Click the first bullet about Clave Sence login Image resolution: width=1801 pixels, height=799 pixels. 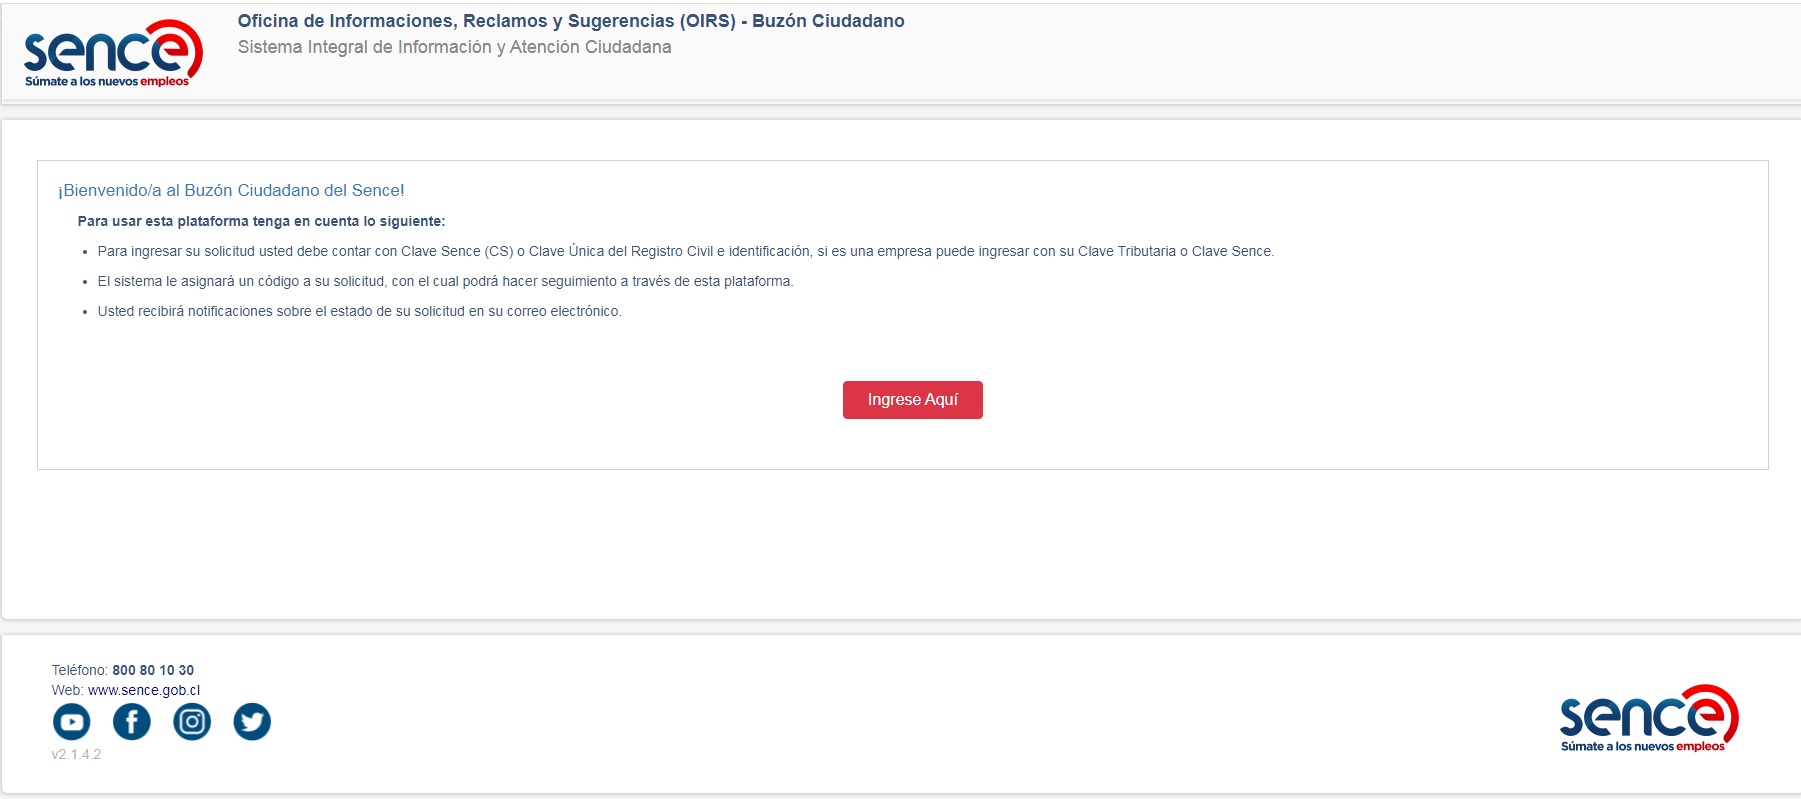click(x=685, y=251)
